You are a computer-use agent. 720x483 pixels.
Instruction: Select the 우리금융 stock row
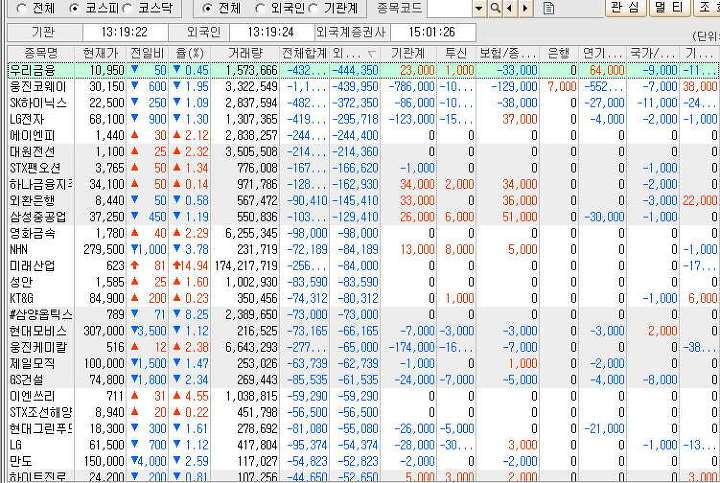pyautogui.click(x=363, y=70)
